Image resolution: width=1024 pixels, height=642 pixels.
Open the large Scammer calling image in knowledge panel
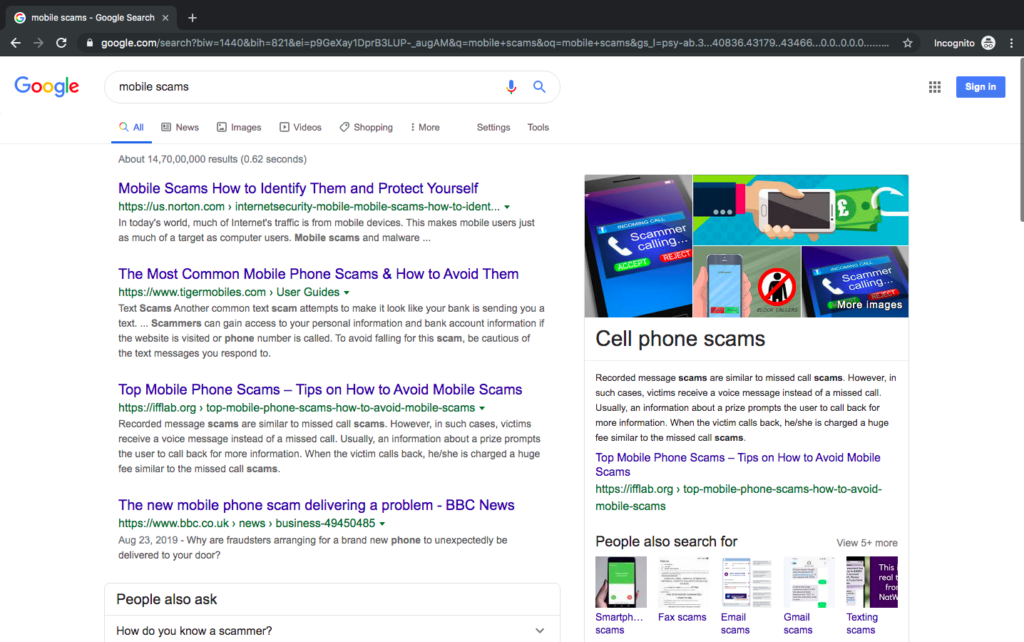638,246
